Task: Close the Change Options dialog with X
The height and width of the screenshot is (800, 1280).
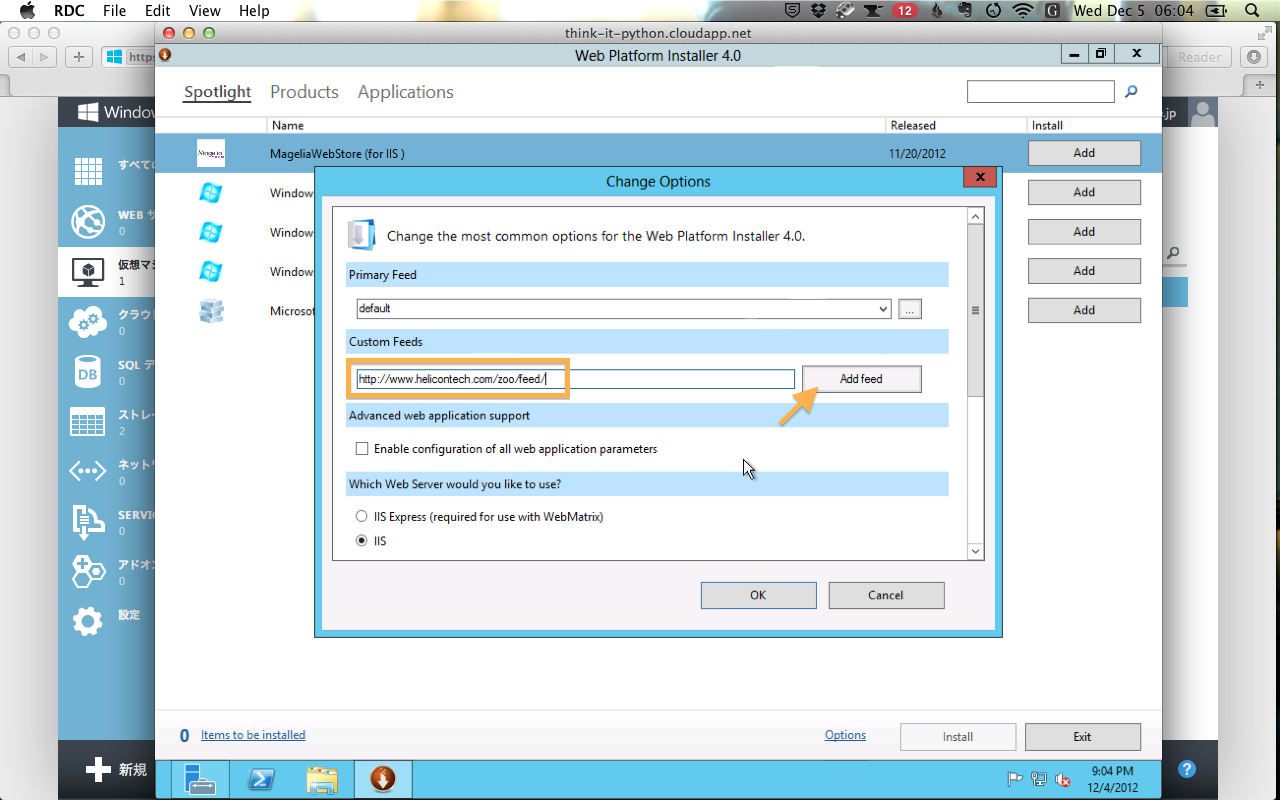Action: [x=980, y=178]
